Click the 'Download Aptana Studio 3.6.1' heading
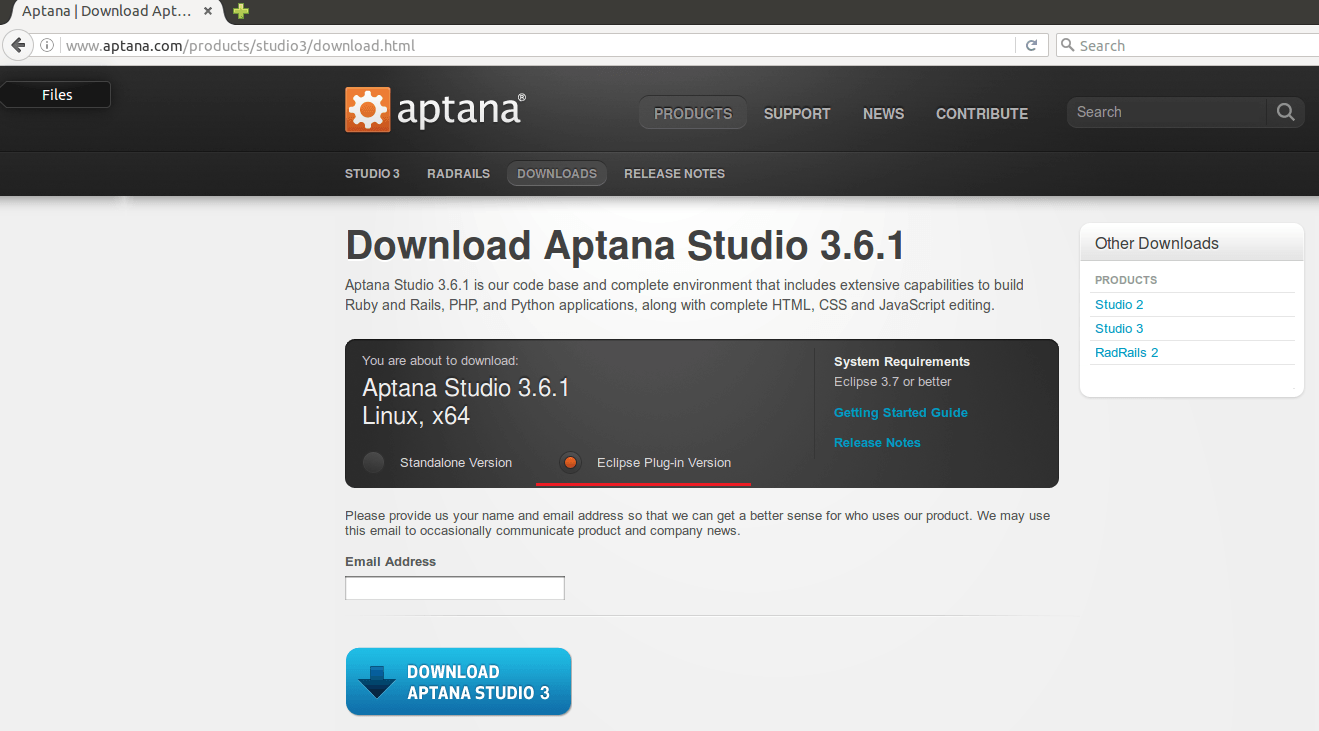Image resolution: width=1319 pixels, height=731 pixels. coord(625,246)
